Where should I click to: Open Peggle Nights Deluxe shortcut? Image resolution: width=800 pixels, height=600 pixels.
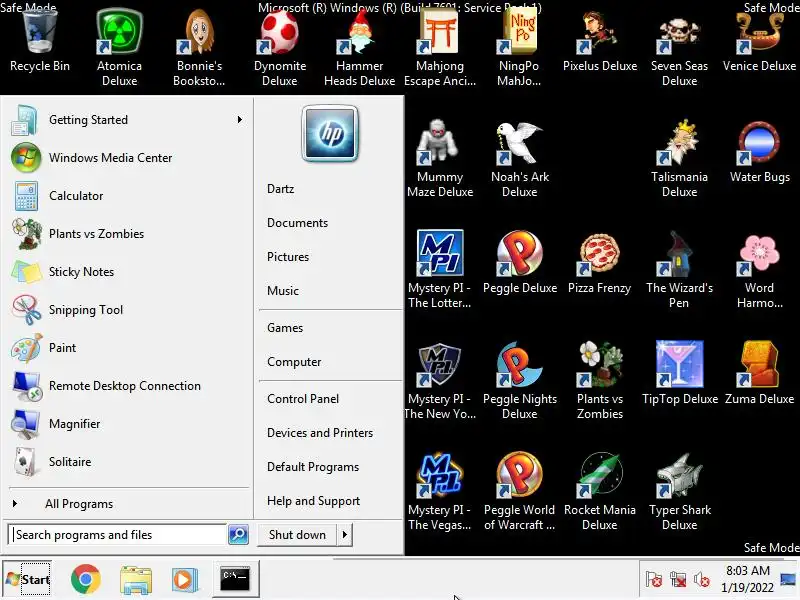tap(519, 381)
